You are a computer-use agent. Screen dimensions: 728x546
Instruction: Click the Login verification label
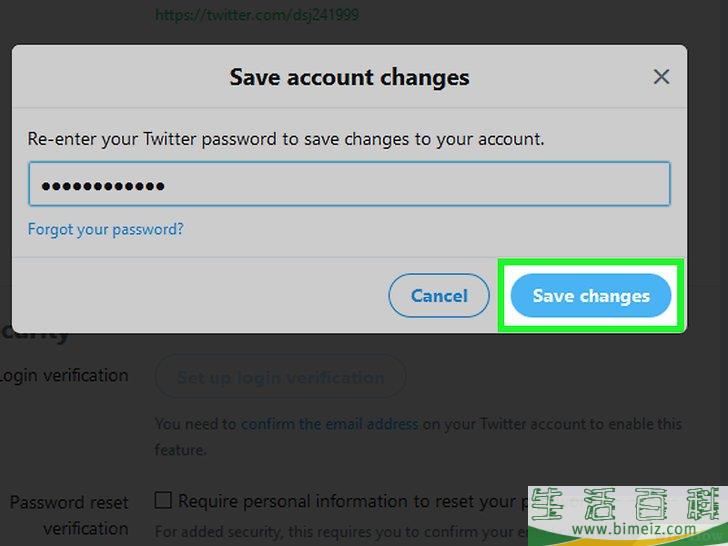coord(64,376)
